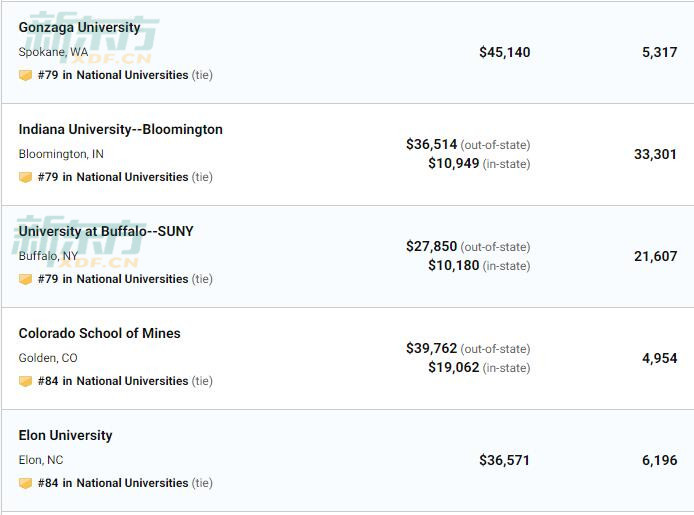Click the badge icon beside Gonzaga's #79 ranking
The image size is (694, 515).
pos(25,75)
